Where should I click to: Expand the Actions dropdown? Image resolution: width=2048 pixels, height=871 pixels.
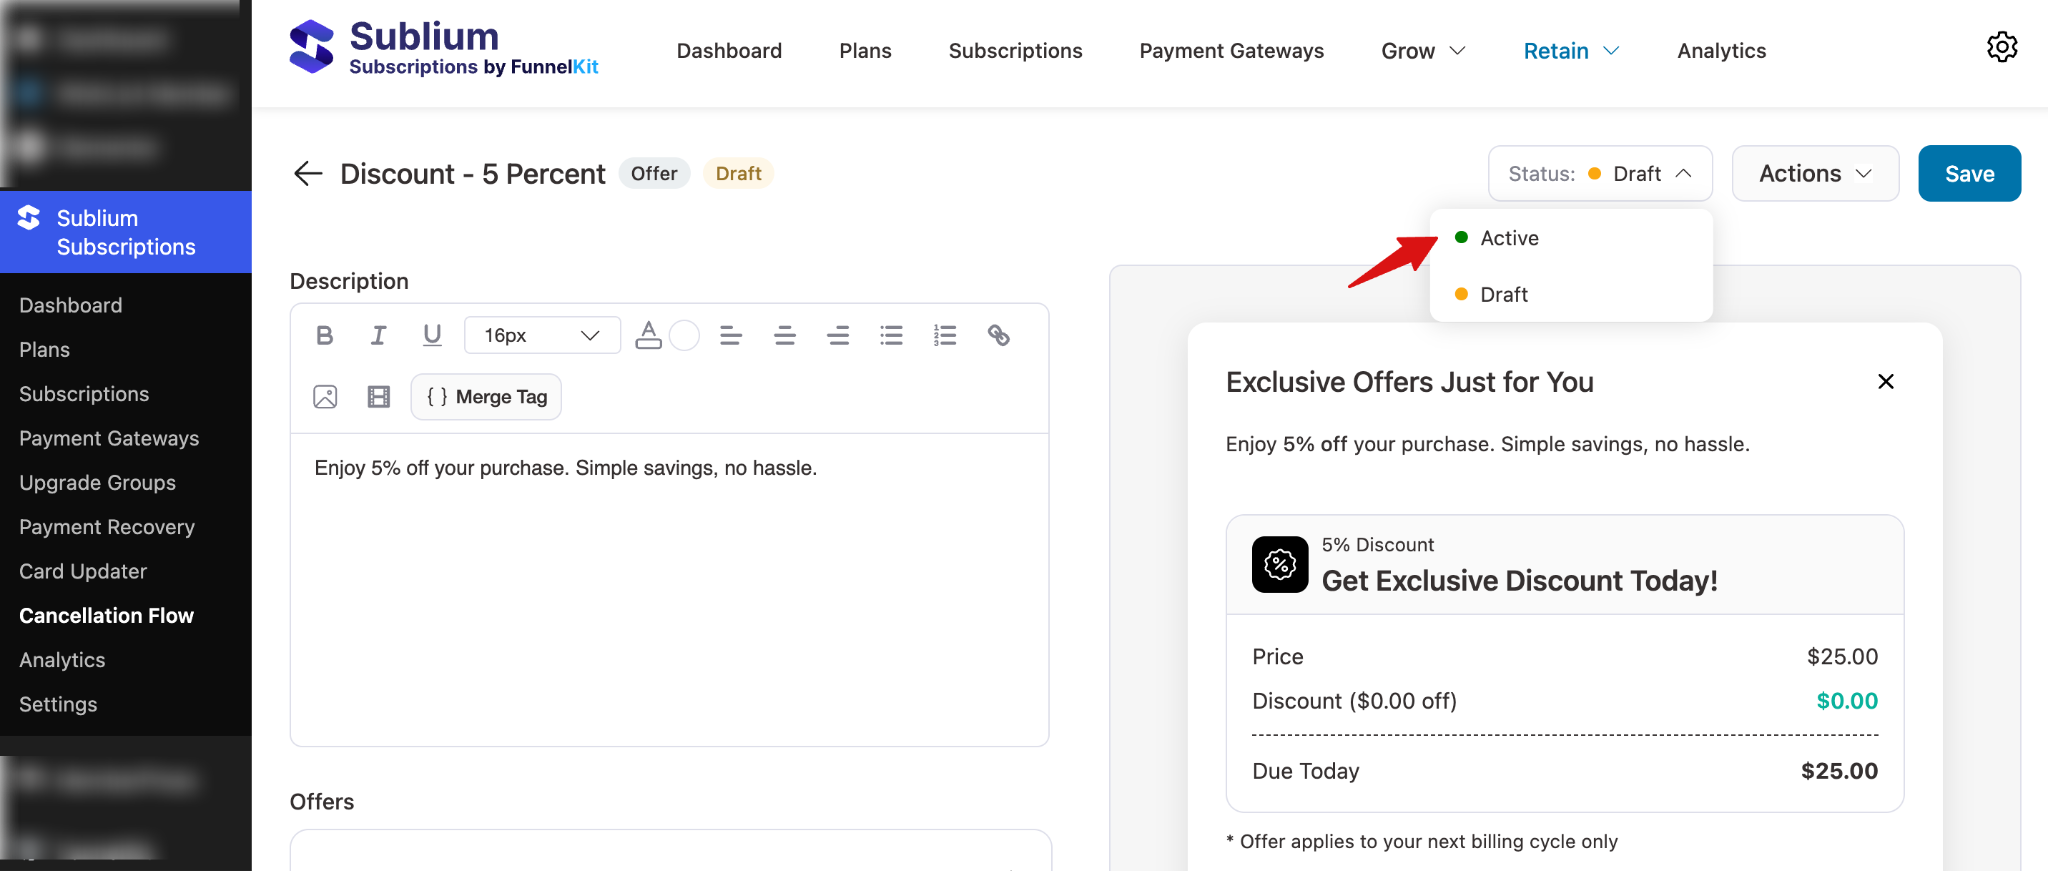point(1814,174)
